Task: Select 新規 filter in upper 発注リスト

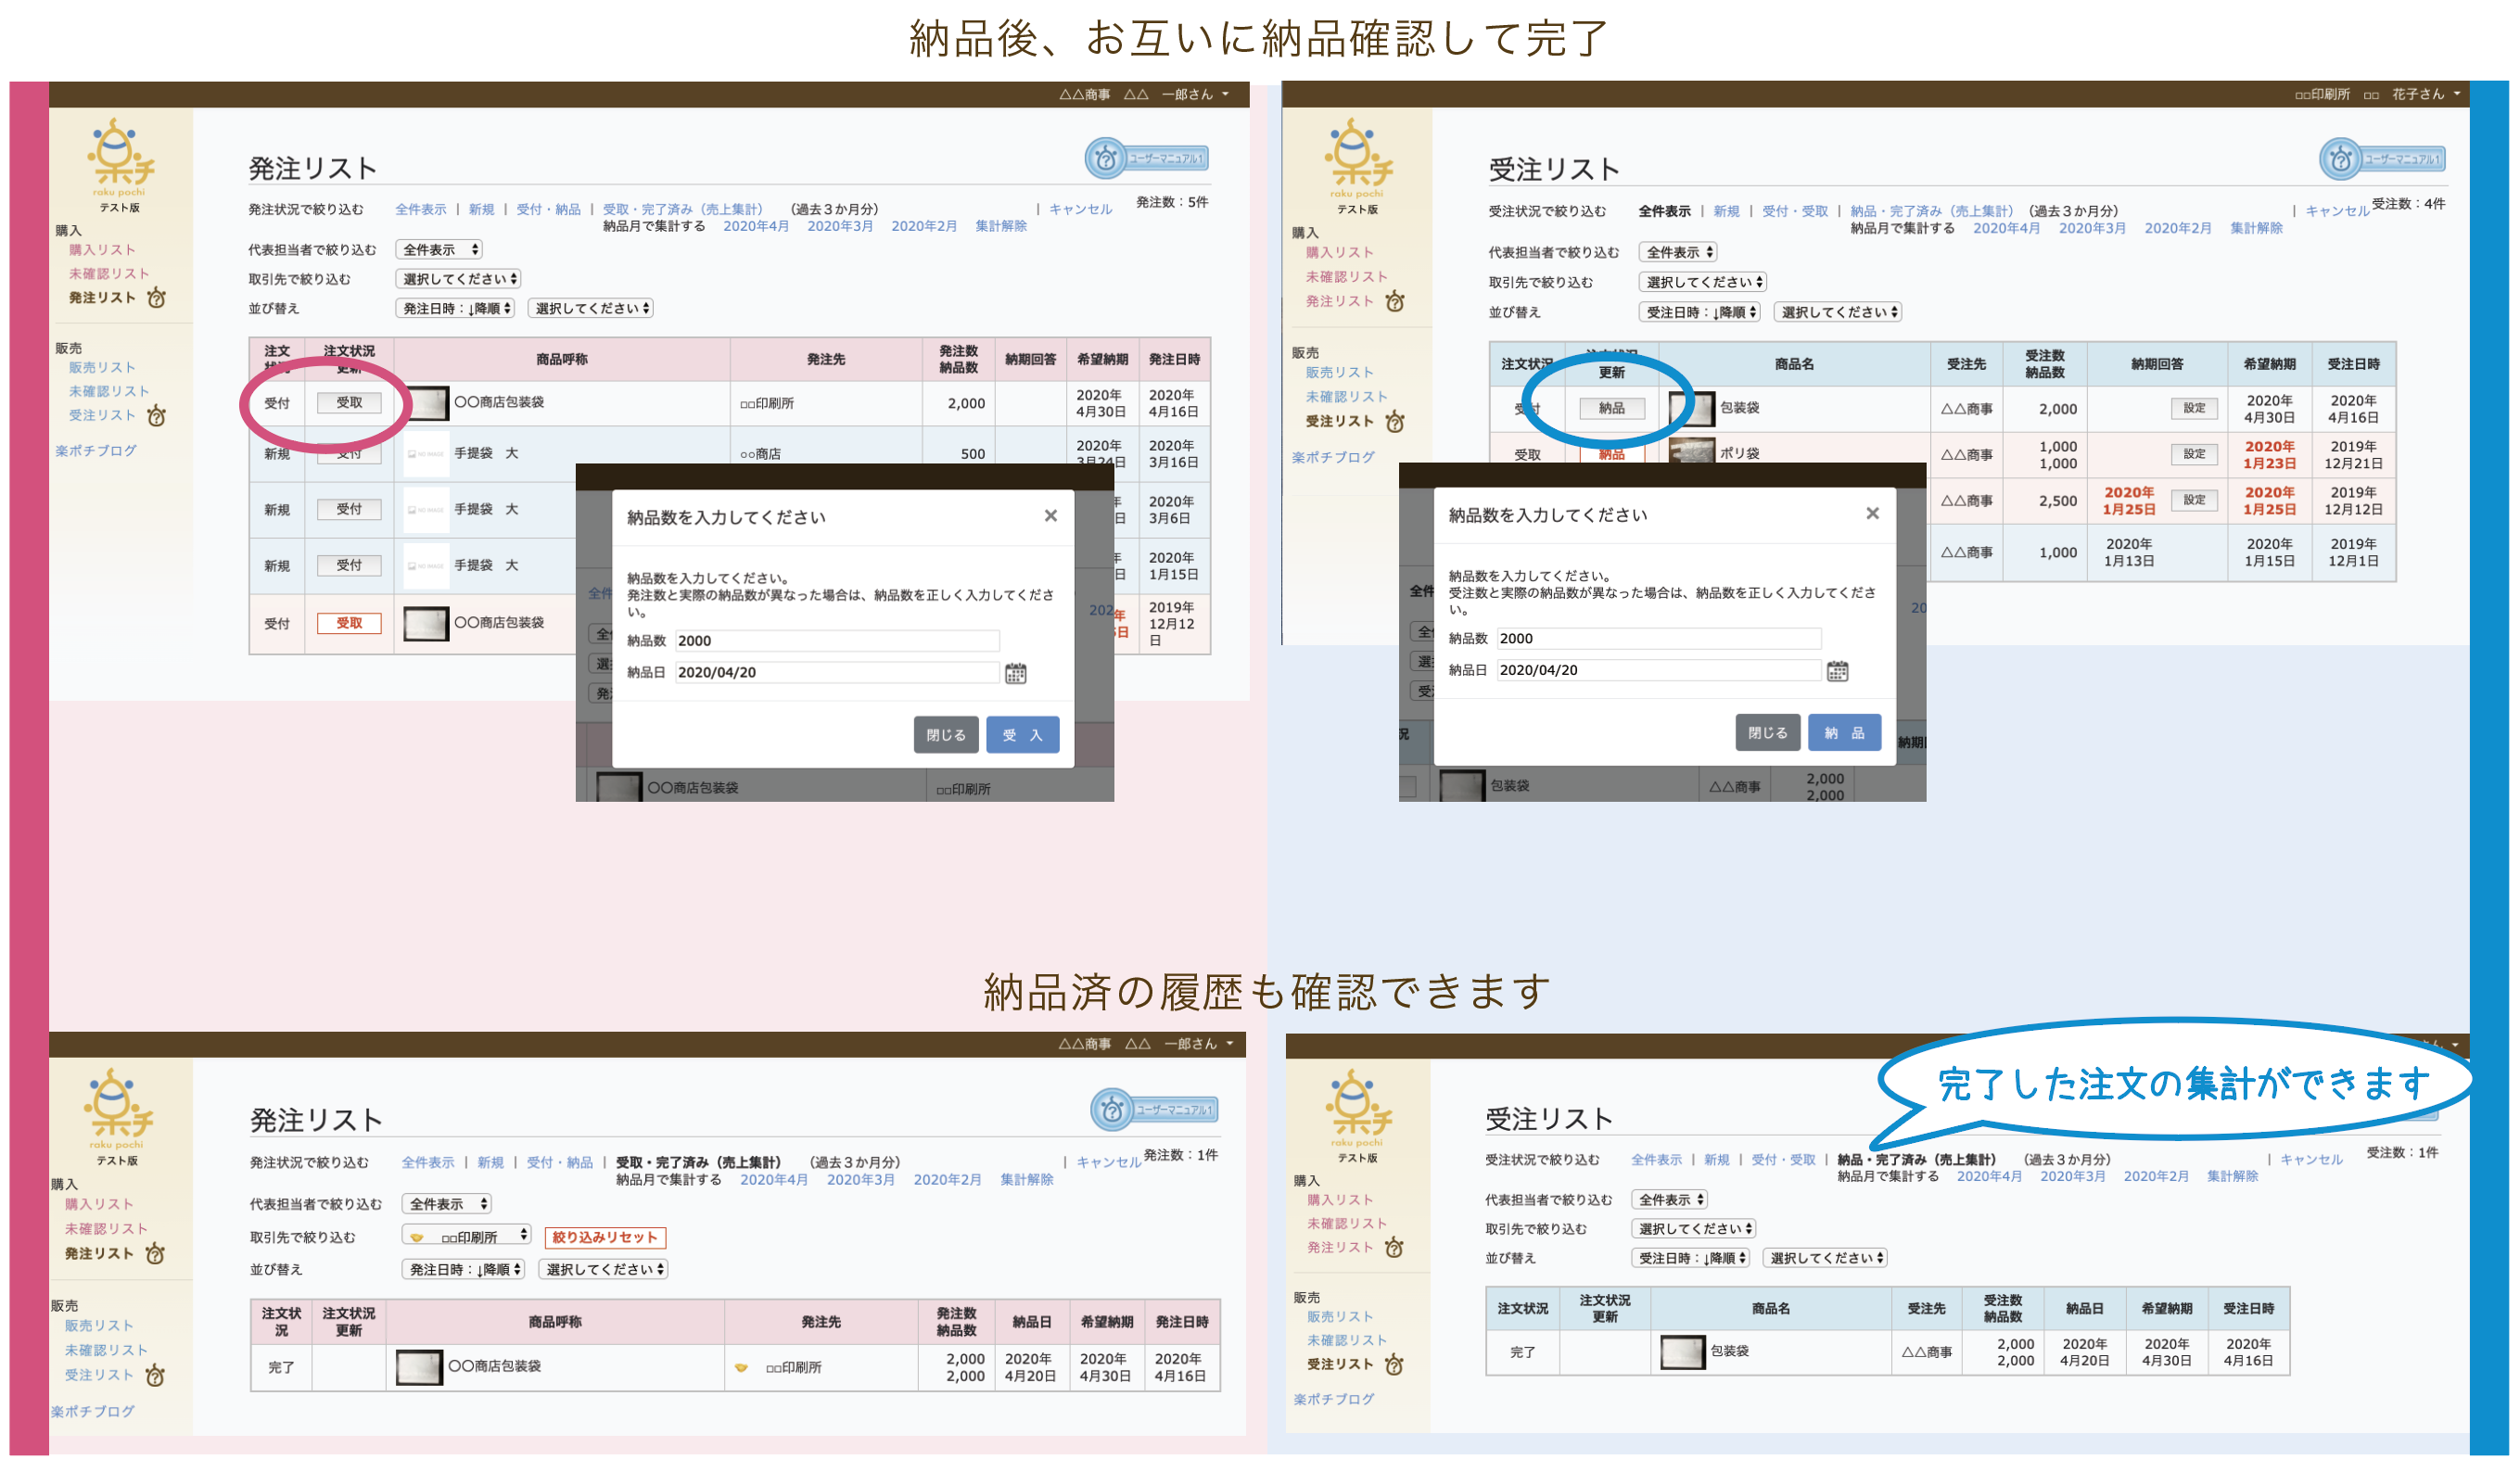Action: [481, 209]
